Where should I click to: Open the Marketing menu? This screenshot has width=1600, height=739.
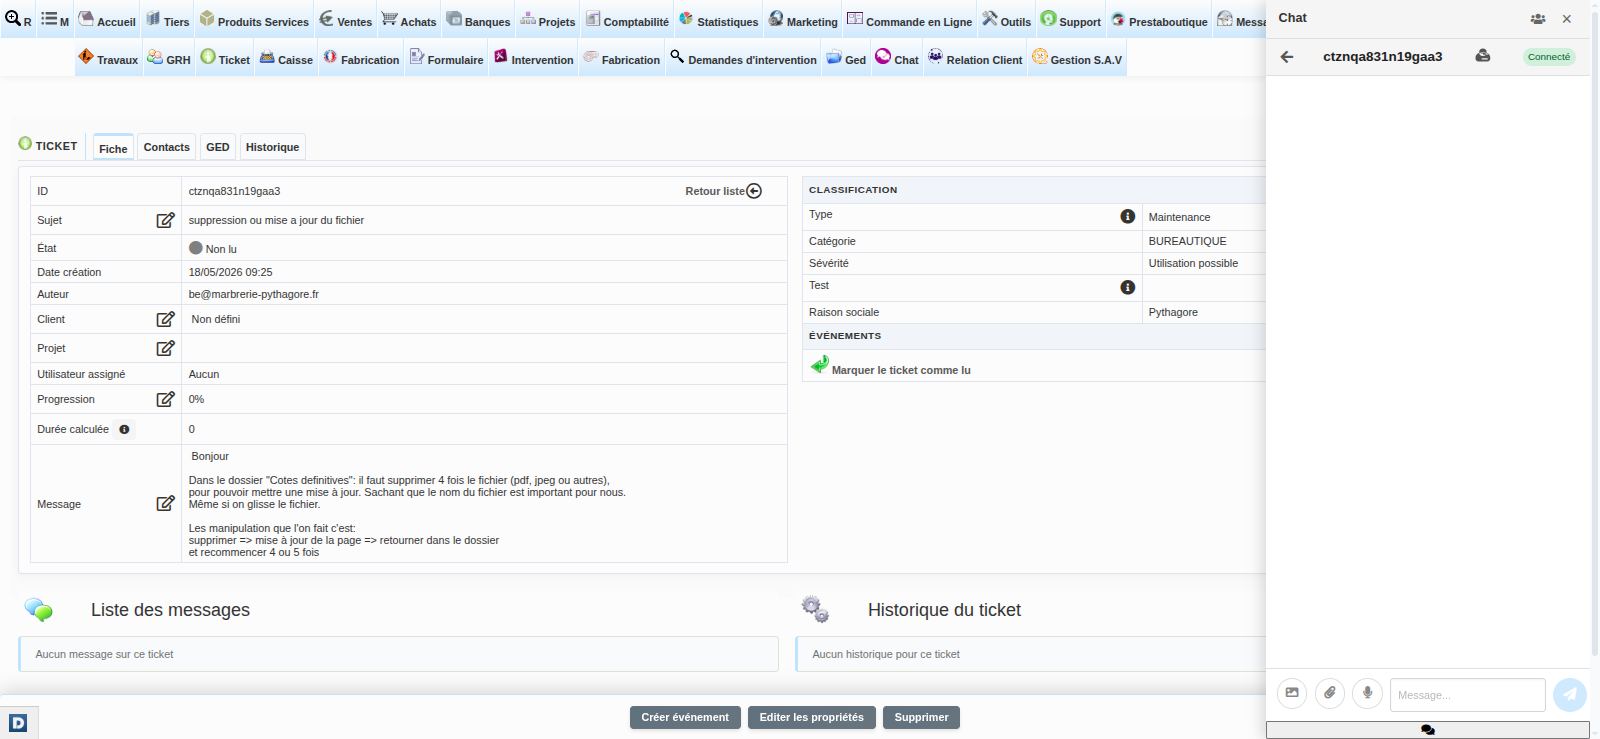803,20
